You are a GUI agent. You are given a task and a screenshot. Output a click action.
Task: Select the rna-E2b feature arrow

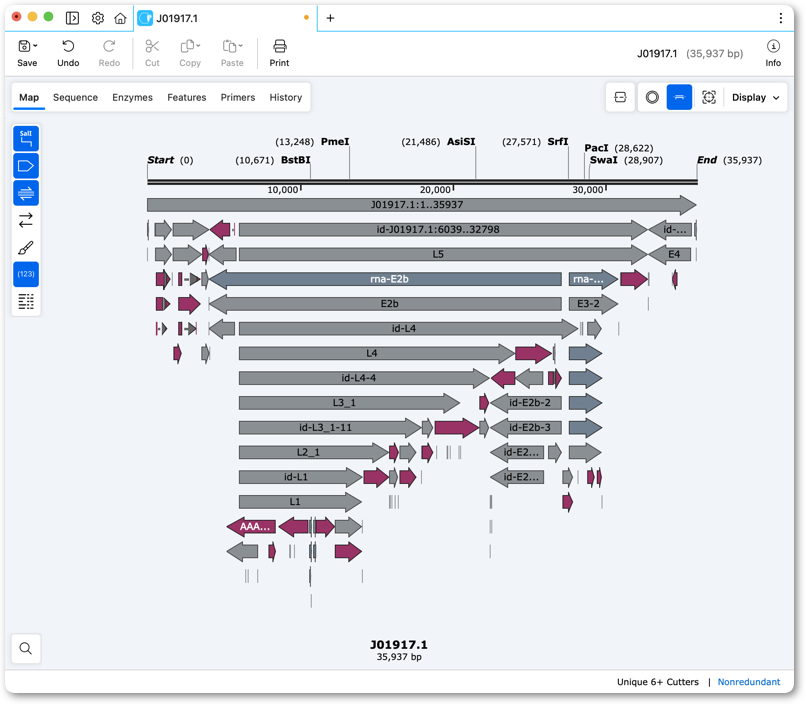click(x=385, y=279)
